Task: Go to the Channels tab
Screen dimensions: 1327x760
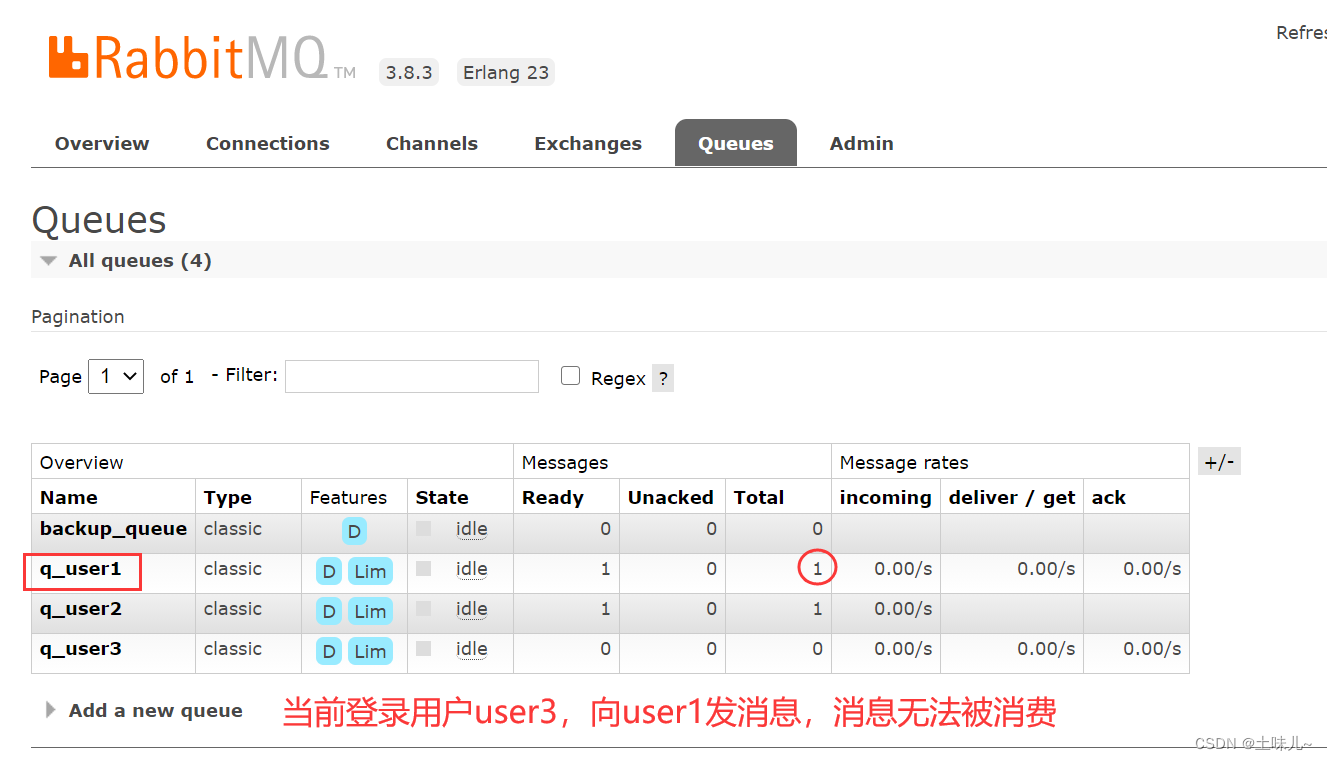Action: pyautogui.click(x=432, y=143)
